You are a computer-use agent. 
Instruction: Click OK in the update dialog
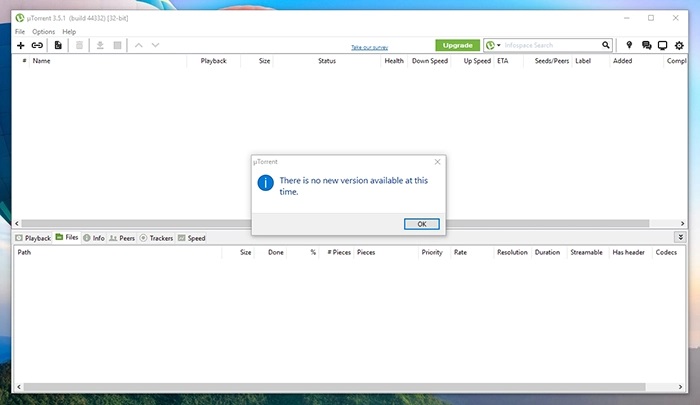click(x=421, y=224)
